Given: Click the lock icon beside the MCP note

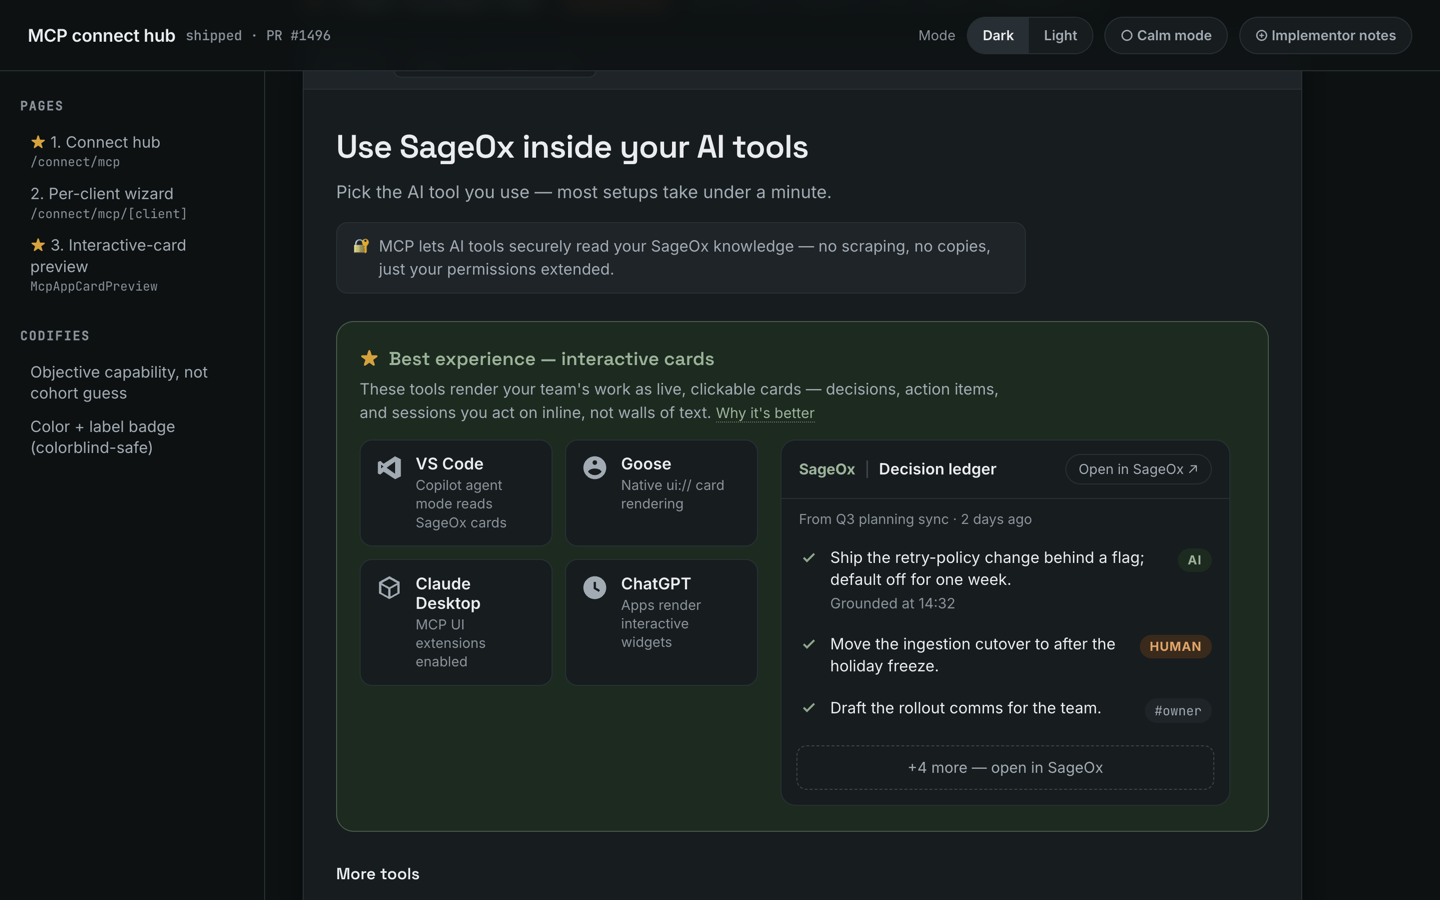Looking at the screenshot, I should pyautogui.click(x=361, y=246).
